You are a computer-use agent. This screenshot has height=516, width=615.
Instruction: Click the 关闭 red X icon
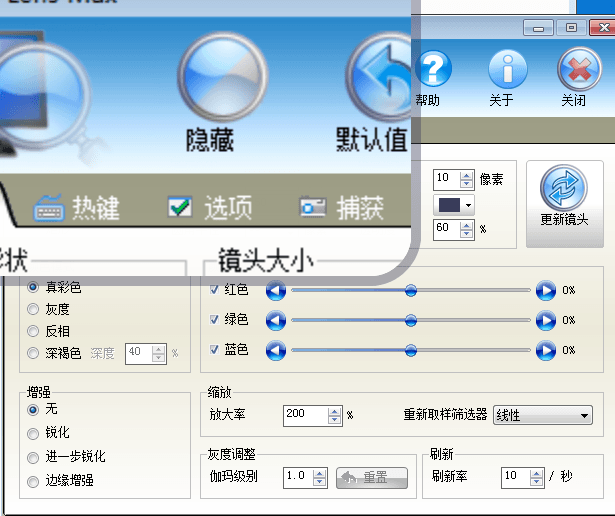coord(579,69)
